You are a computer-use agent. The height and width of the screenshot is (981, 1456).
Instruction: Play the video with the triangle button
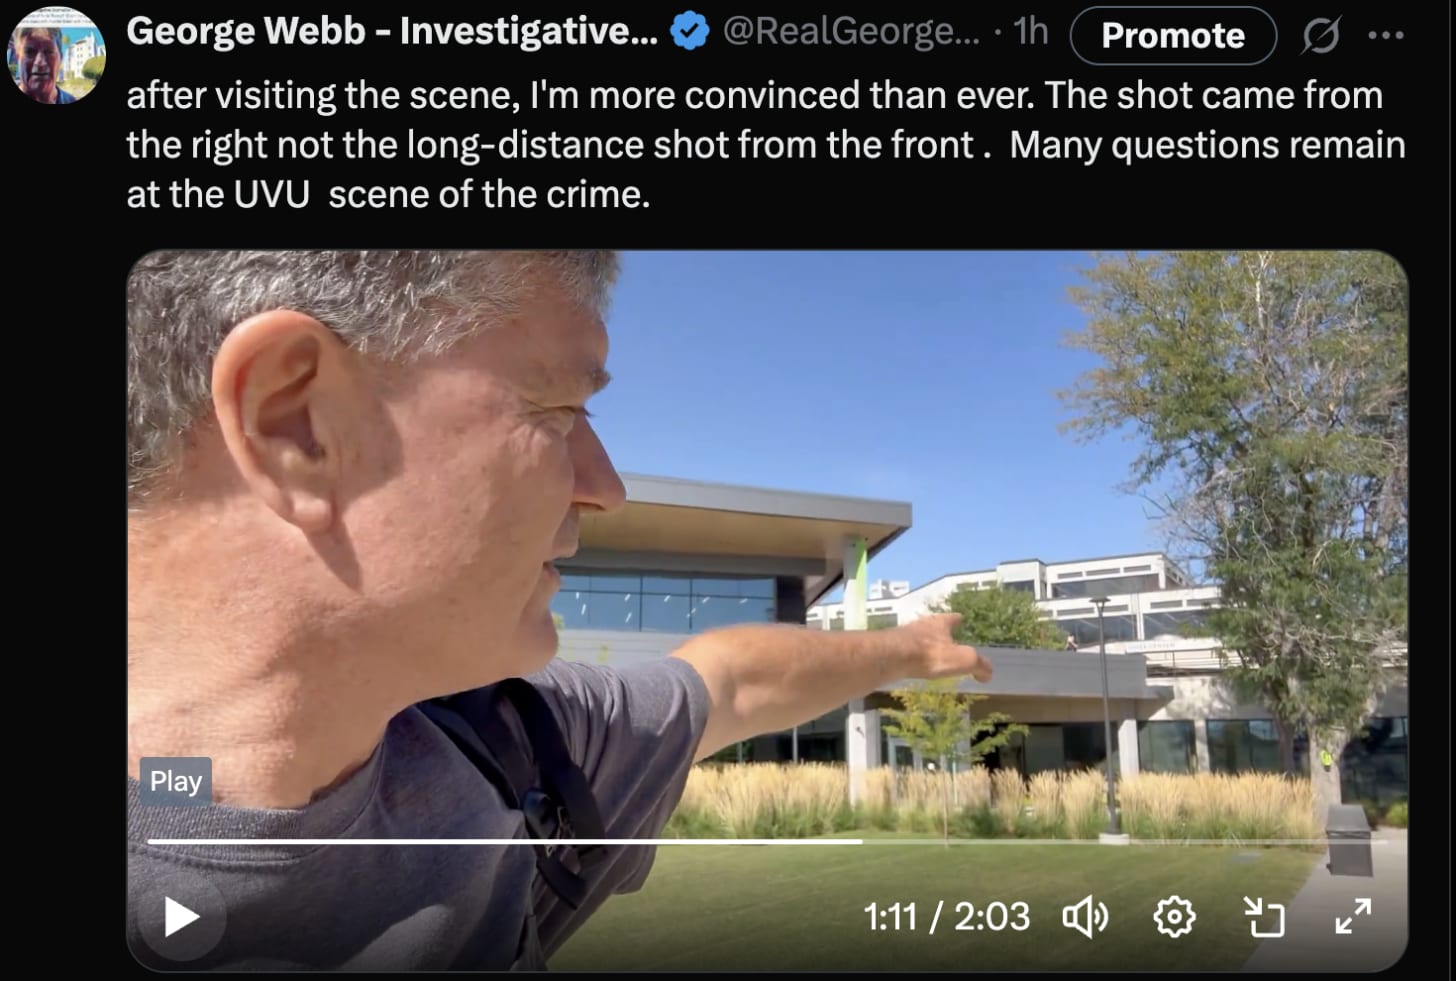pos(181,917)
